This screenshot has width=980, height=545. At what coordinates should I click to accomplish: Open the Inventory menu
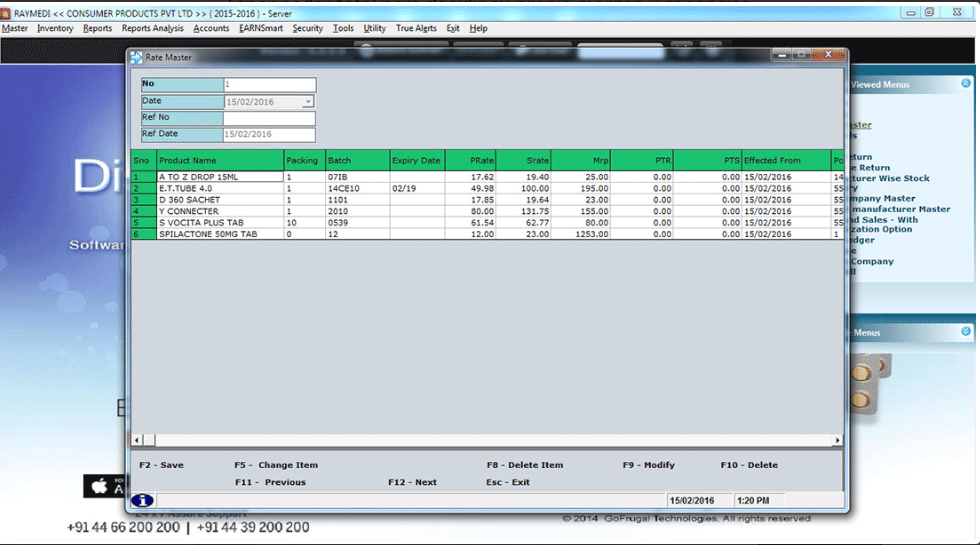55,29
